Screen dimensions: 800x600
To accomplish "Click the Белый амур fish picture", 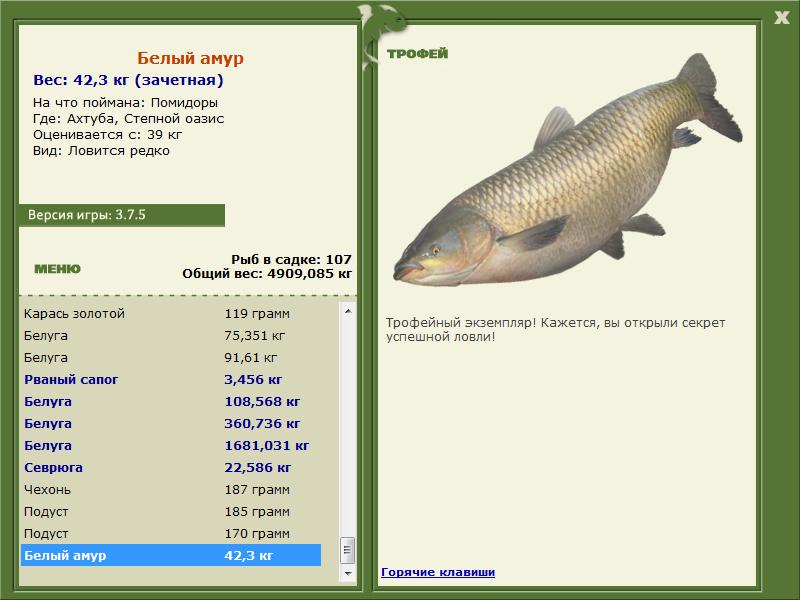I will (567, 171).
